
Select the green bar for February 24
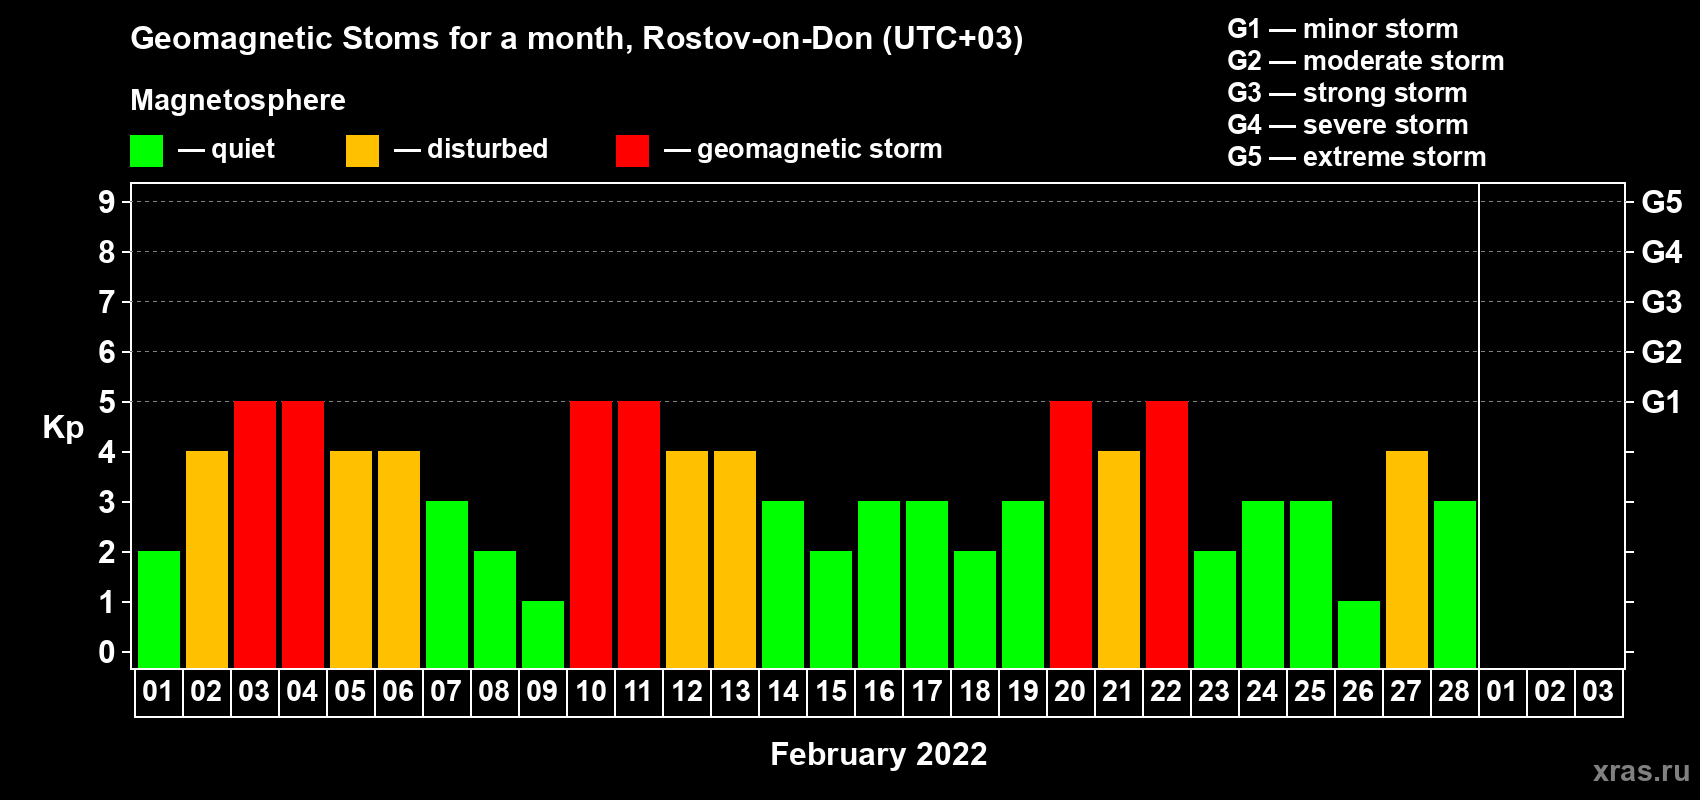(1263, 584)
